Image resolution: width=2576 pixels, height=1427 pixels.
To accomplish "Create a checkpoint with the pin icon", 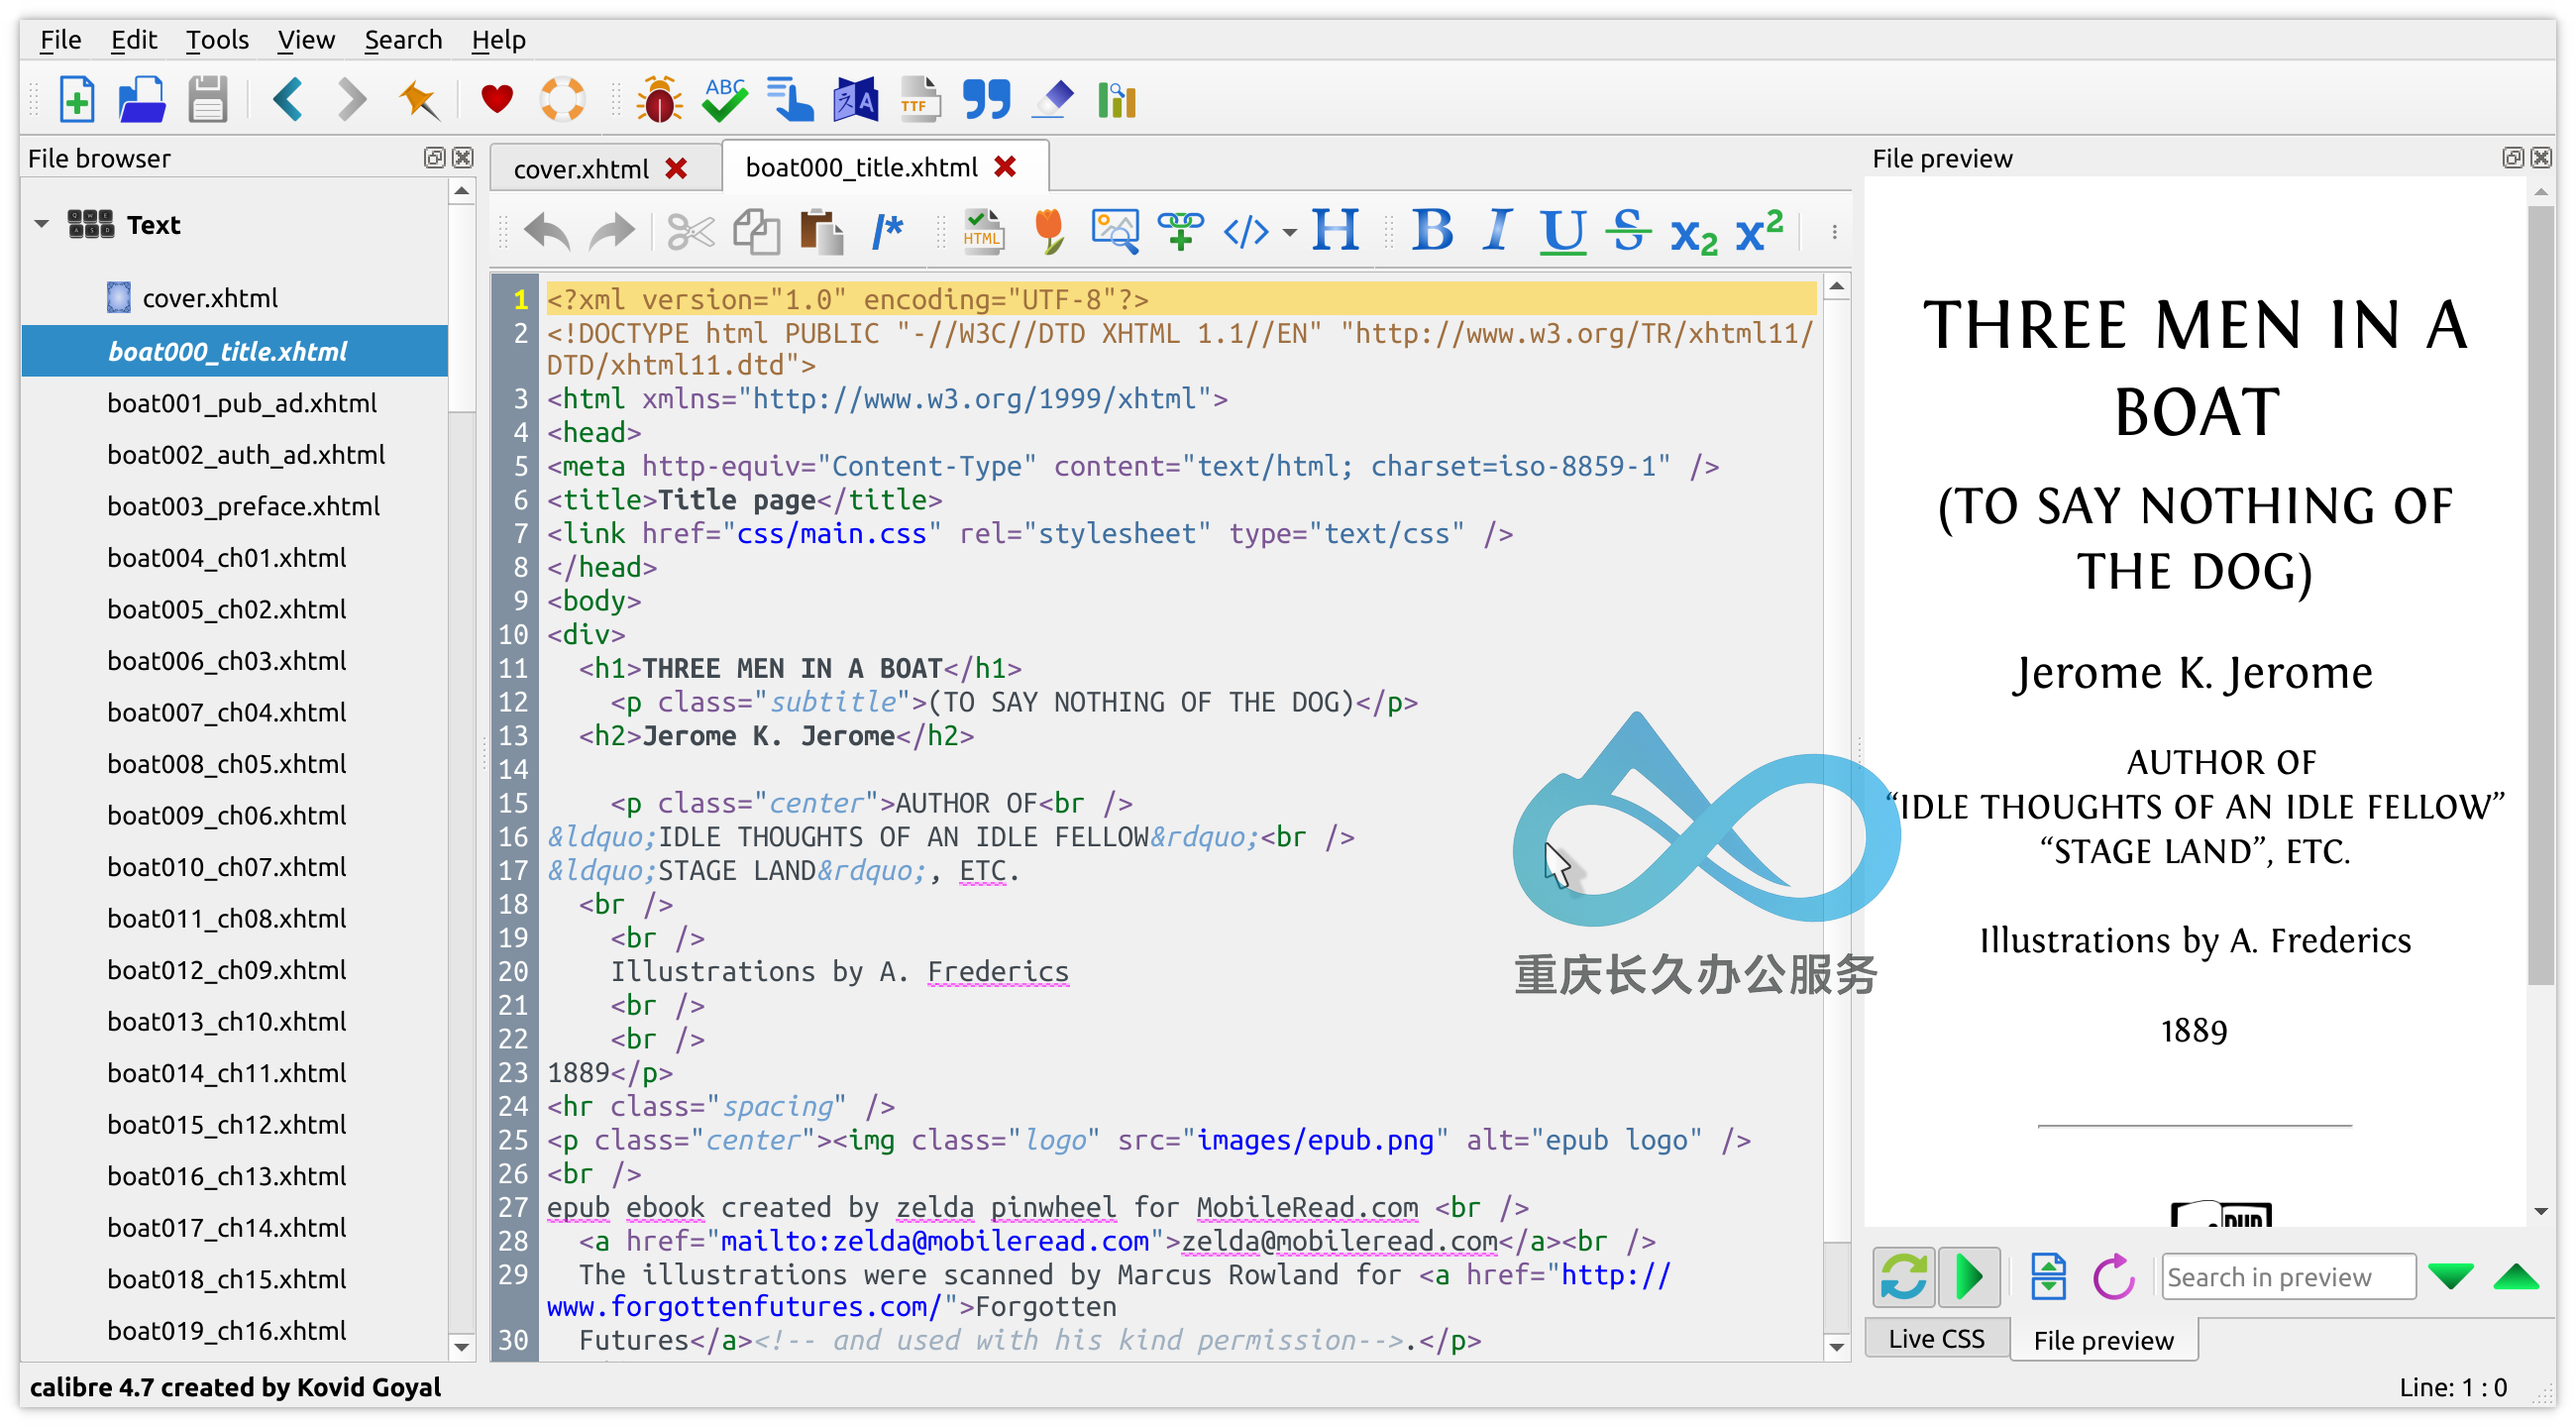I will tap(418, 99).
